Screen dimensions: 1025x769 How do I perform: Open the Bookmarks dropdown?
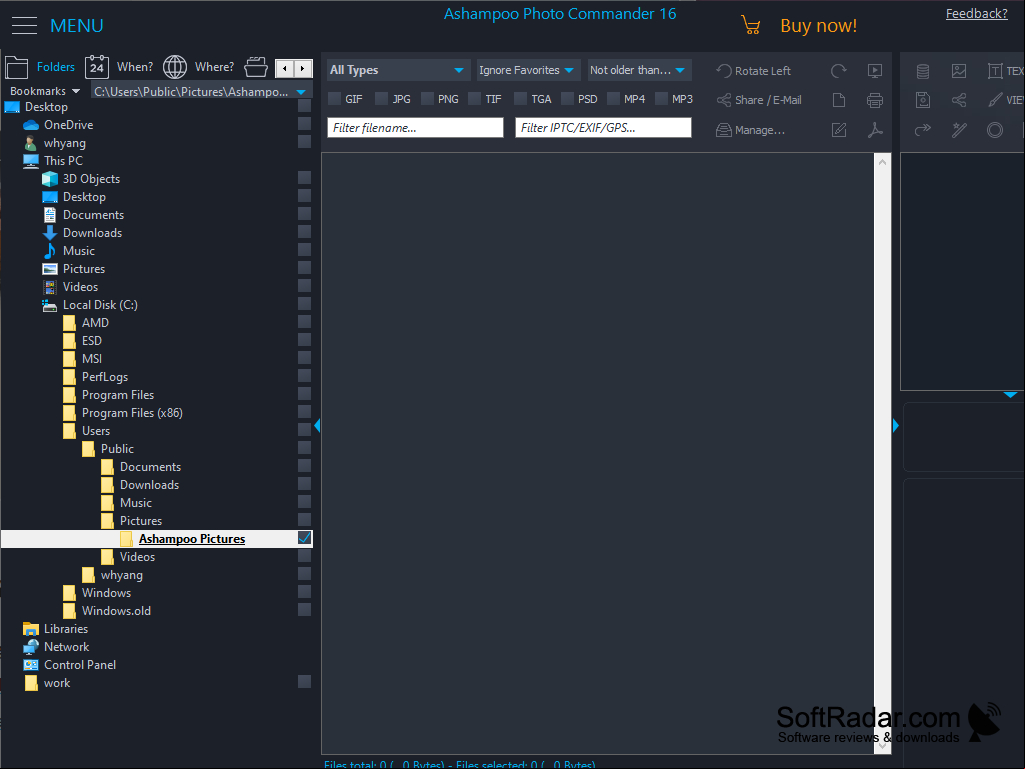pos(44,91)
